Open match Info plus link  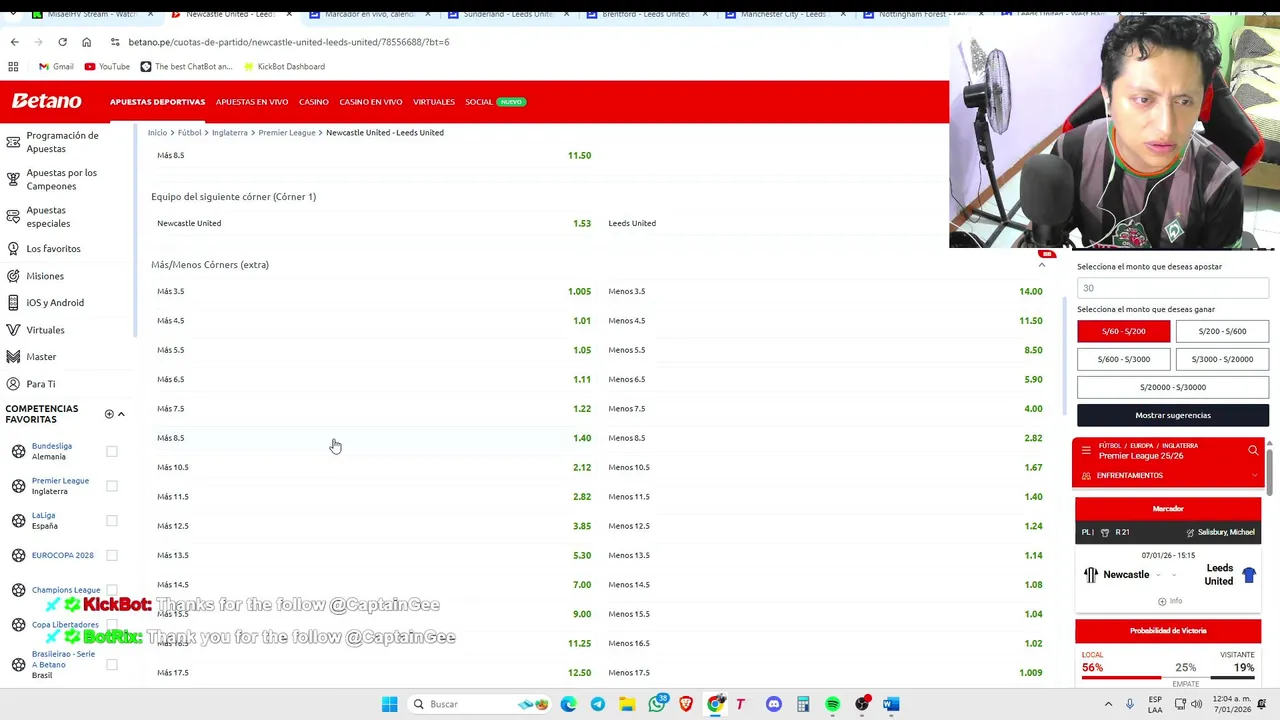1169,601
